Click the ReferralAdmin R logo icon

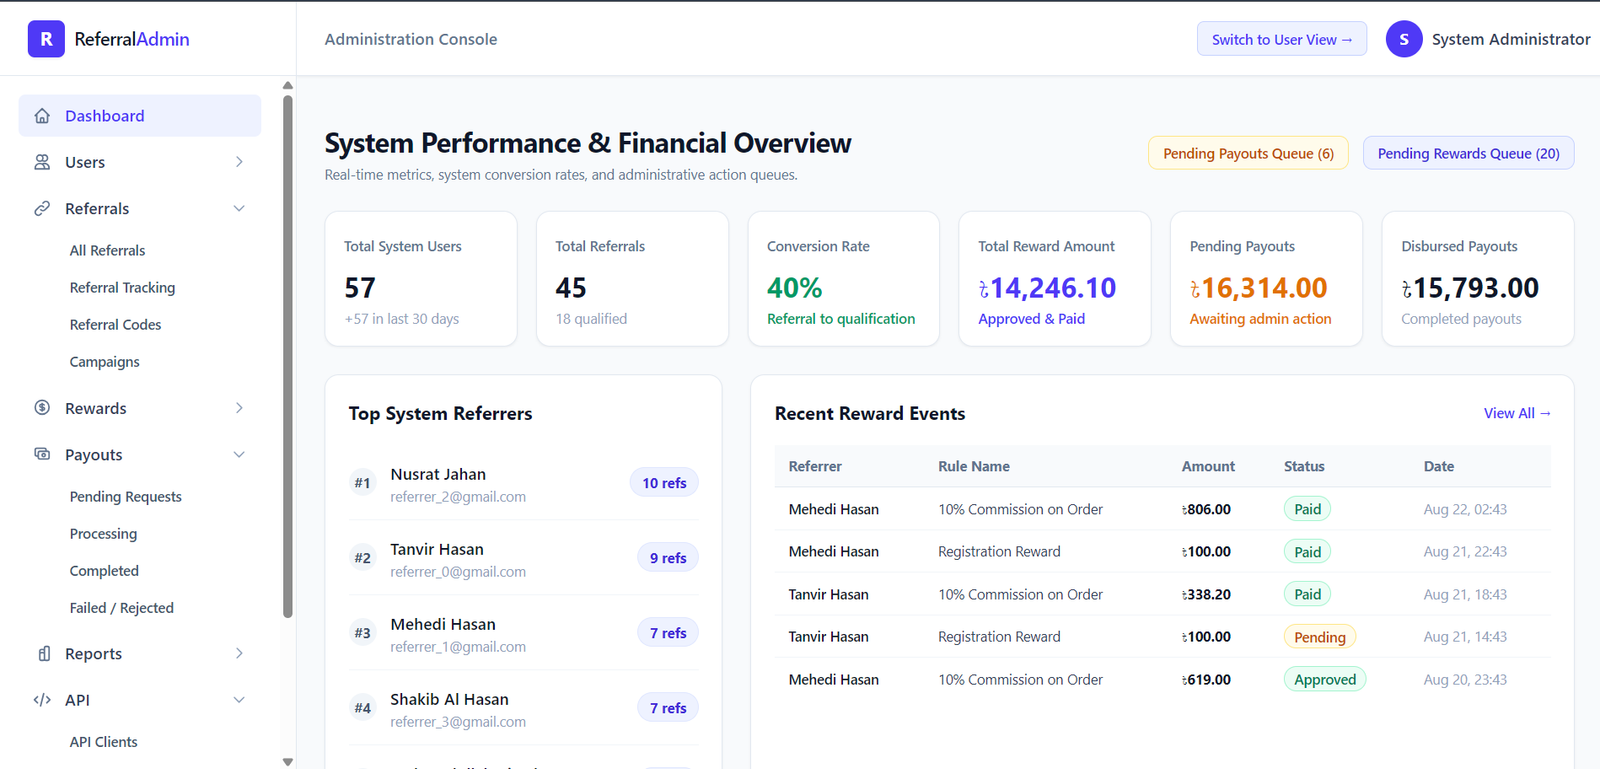click(46, 39)
